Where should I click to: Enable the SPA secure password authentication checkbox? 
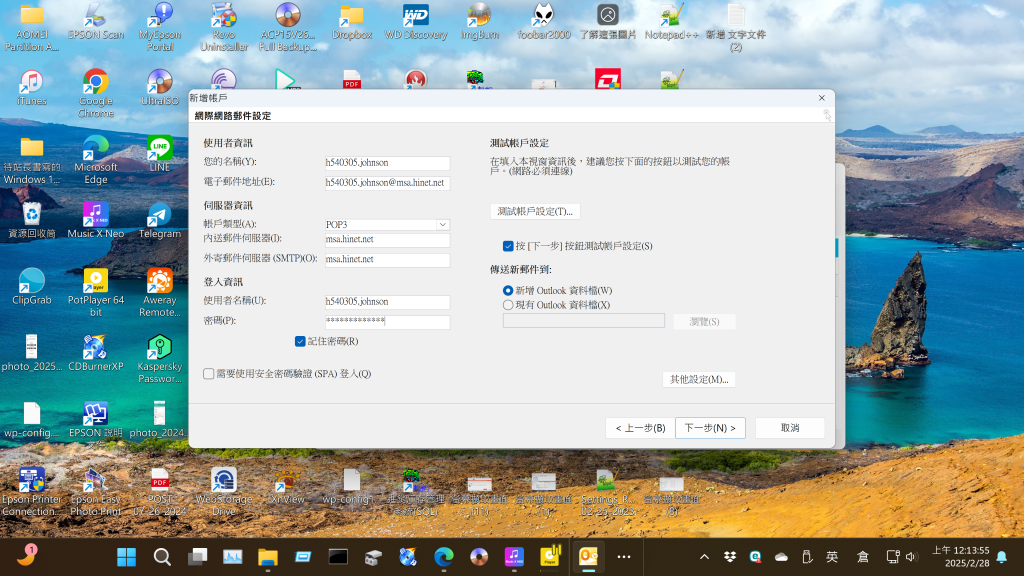click(209, 374)
